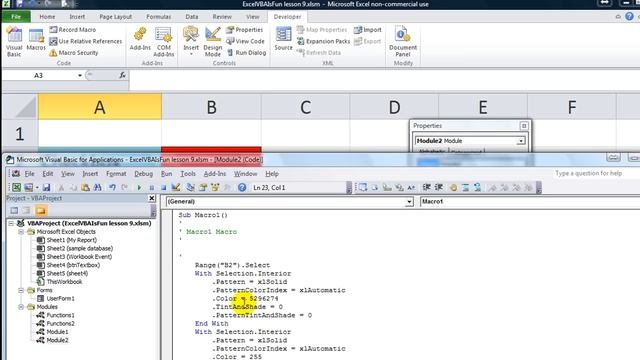Open the VBA Run menu
Viewport: 640px width, 360px height.
click(166, 174)
